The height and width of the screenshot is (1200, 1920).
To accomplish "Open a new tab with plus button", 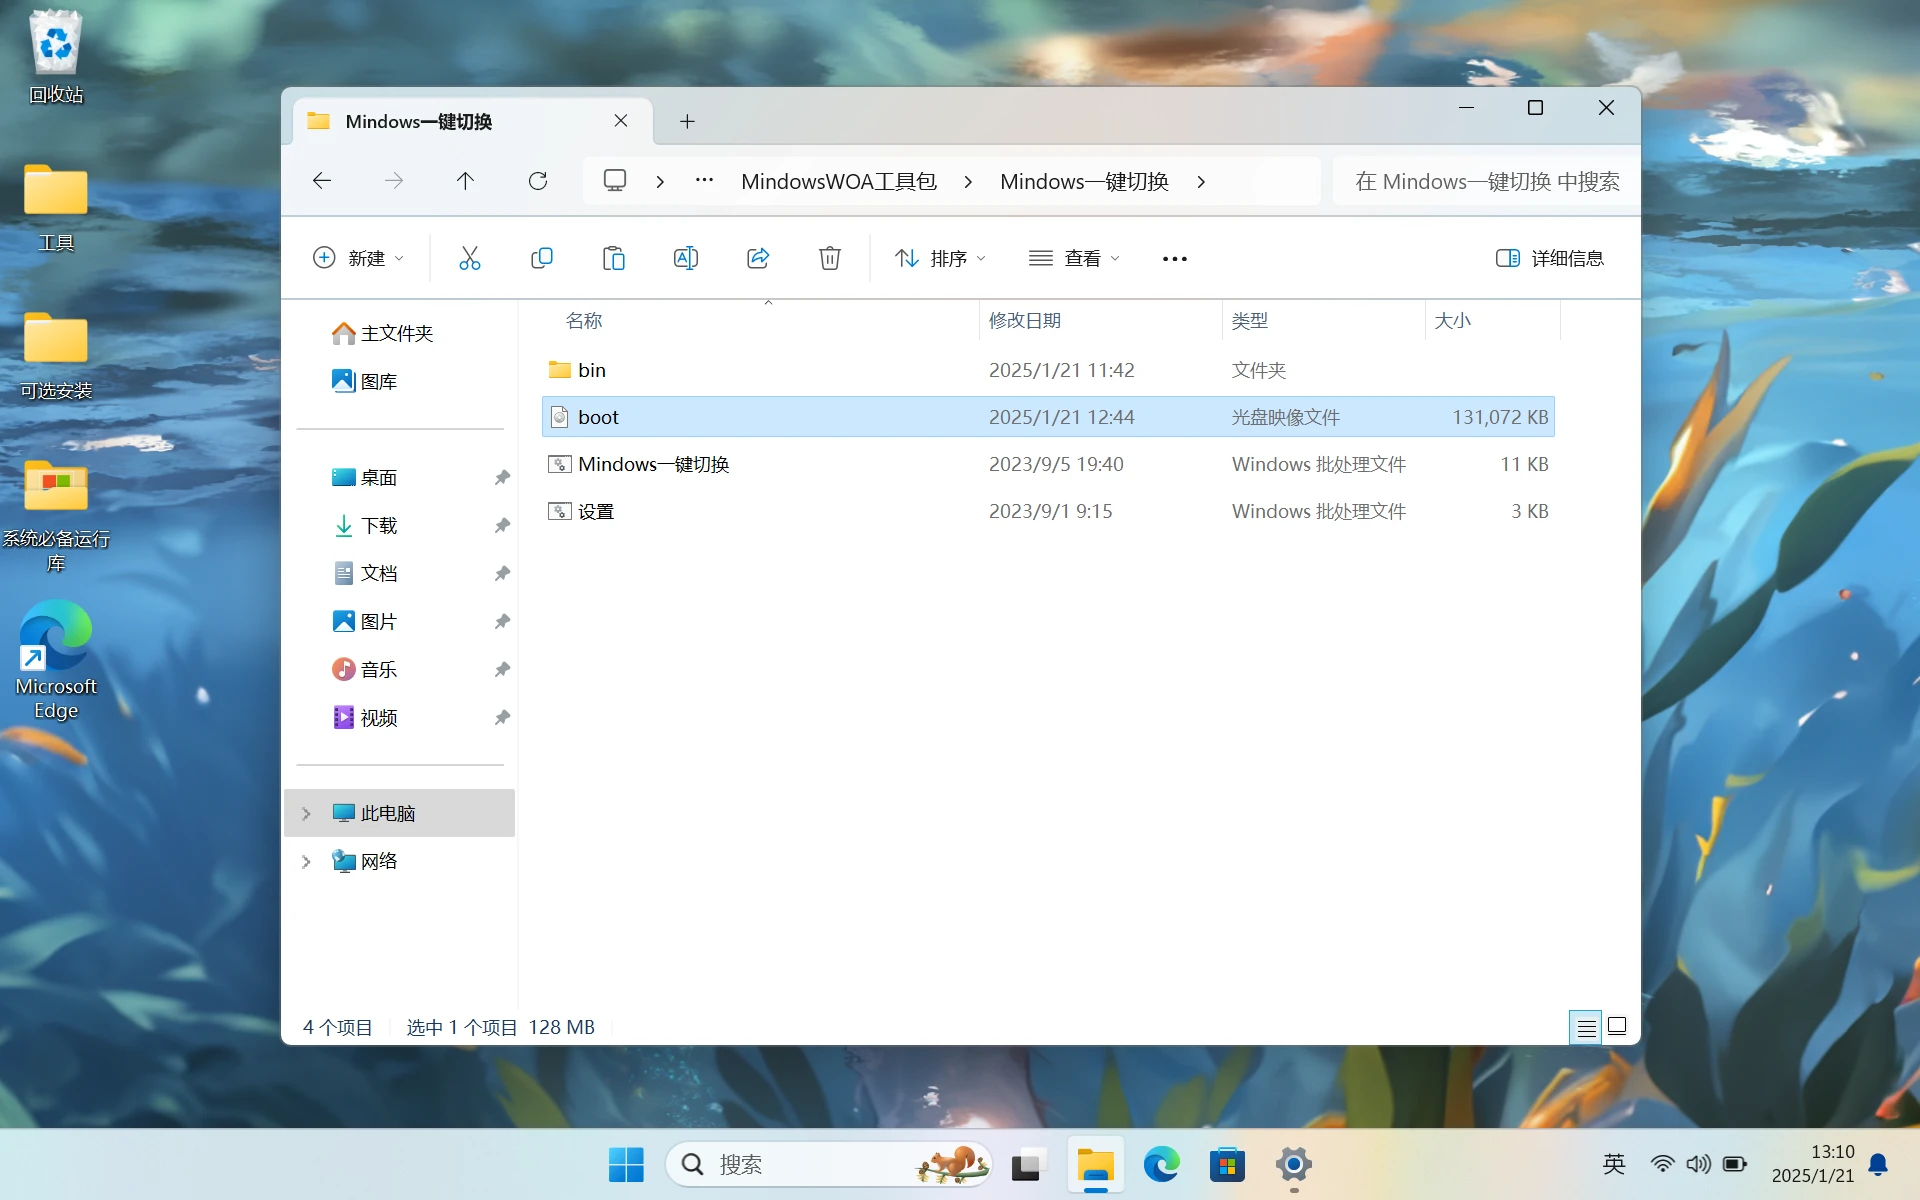I will coord(687,121).
